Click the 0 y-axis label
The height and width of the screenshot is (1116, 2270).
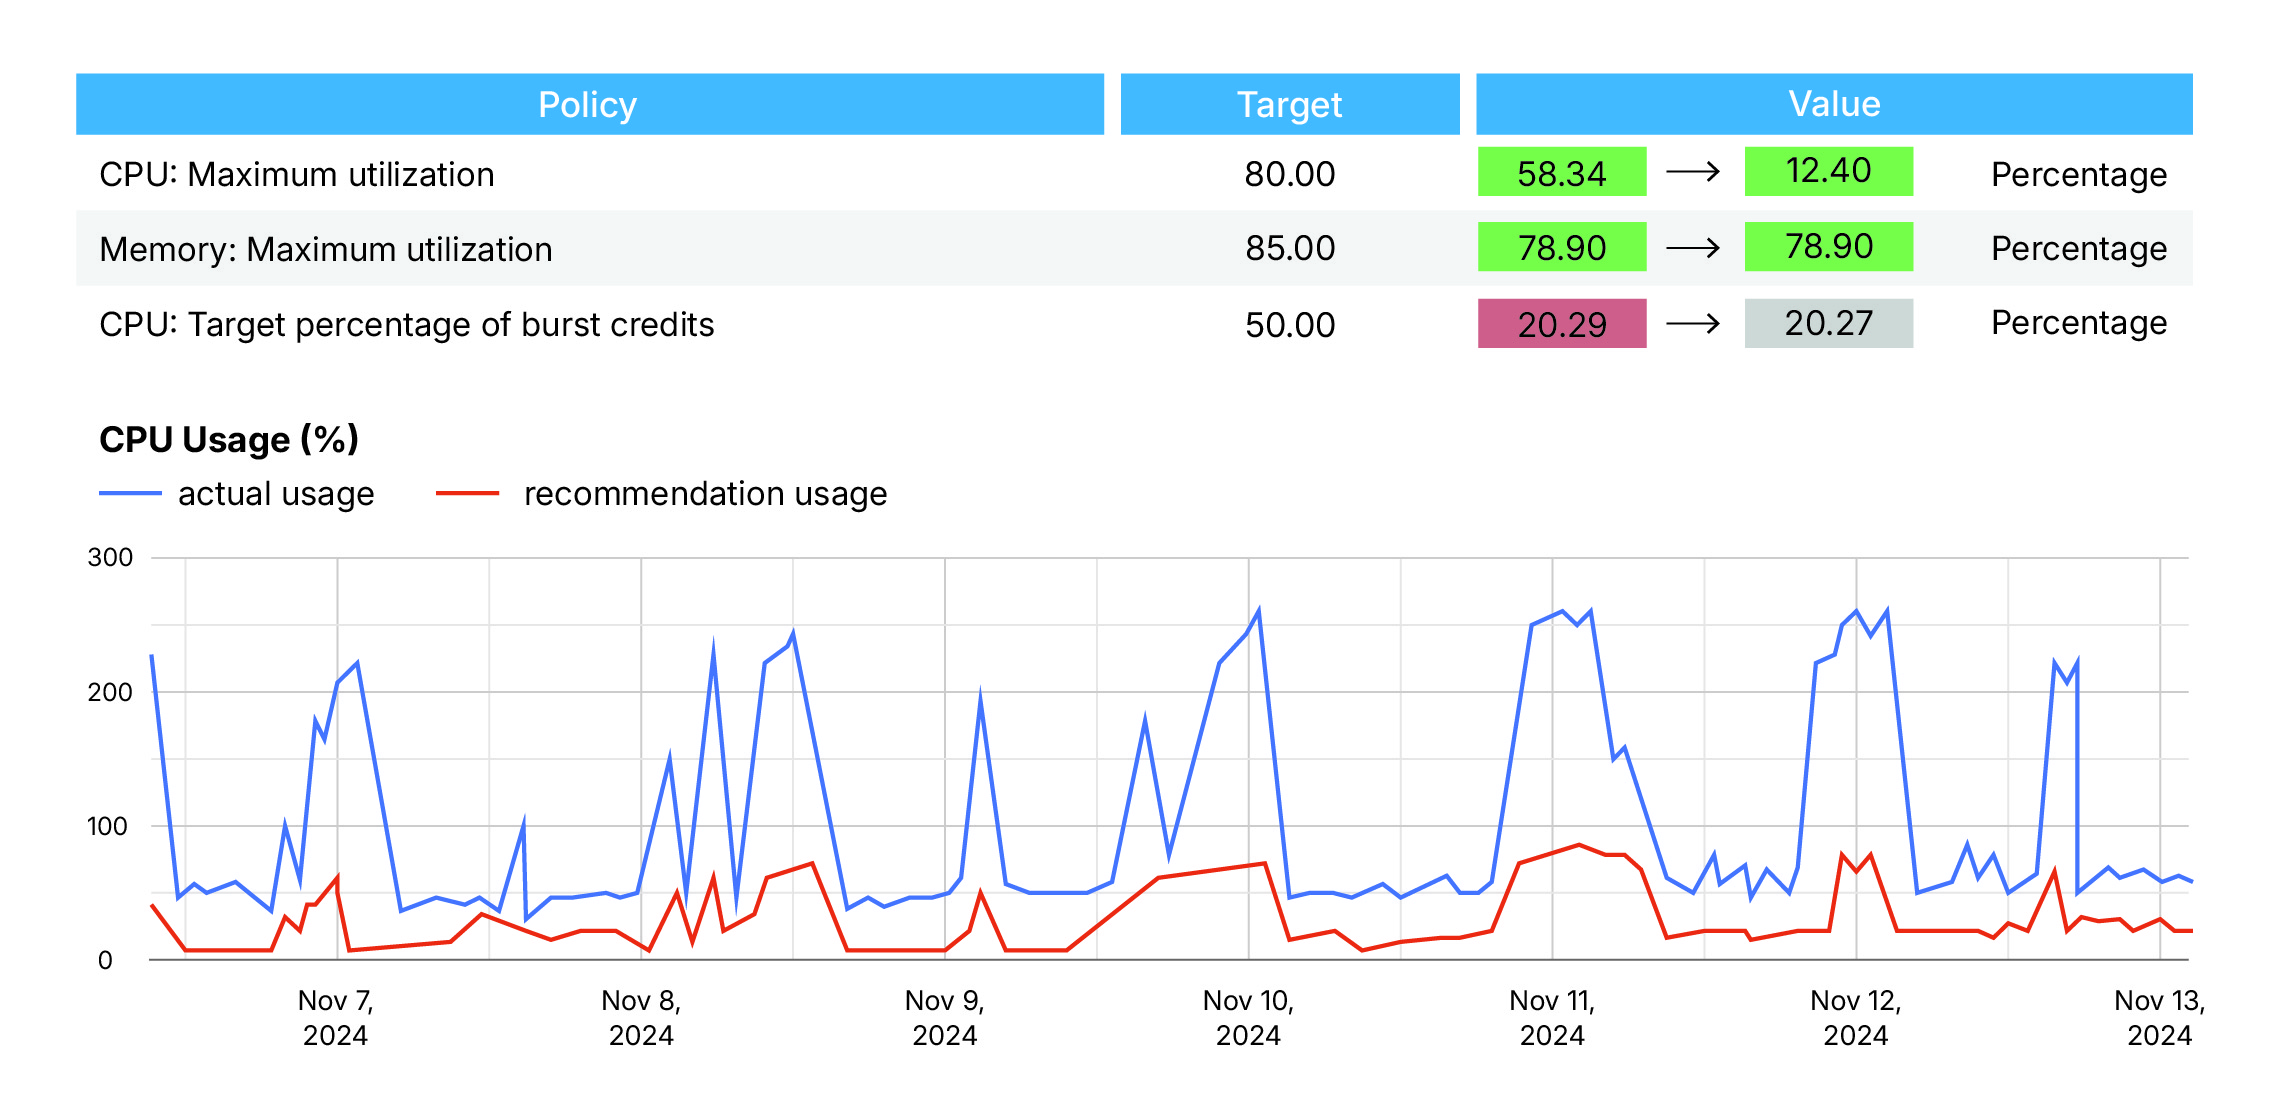pos(105,961)
